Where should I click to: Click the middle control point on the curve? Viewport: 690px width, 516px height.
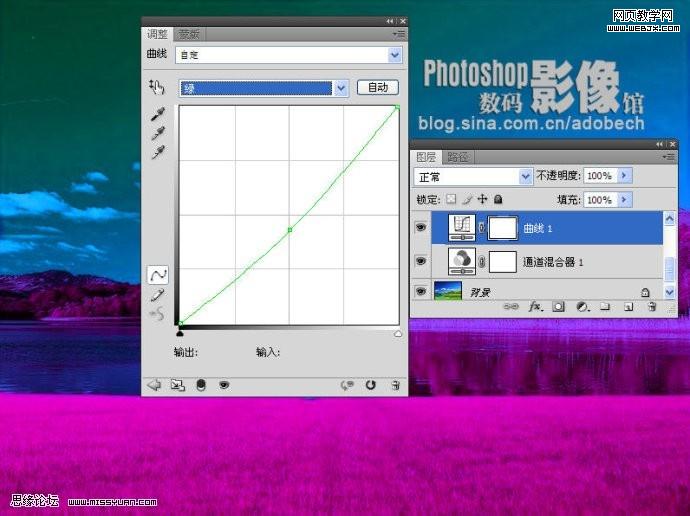290,230
